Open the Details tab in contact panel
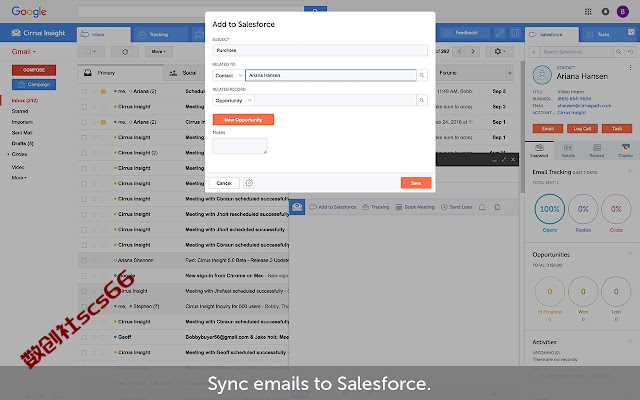The width and height of the screenshot is (640, 400). tap(568, 150)
